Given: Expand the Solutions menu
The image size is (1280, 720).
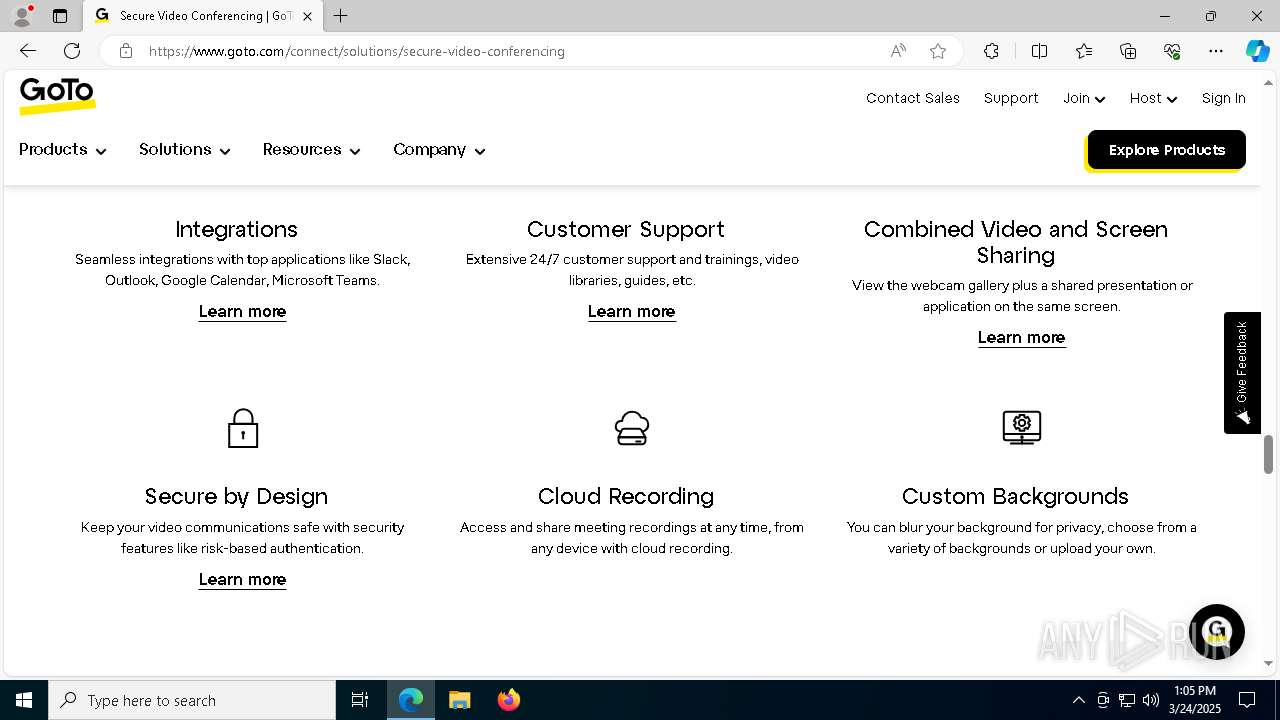Looking at the screenshot, I should point(185,150).
